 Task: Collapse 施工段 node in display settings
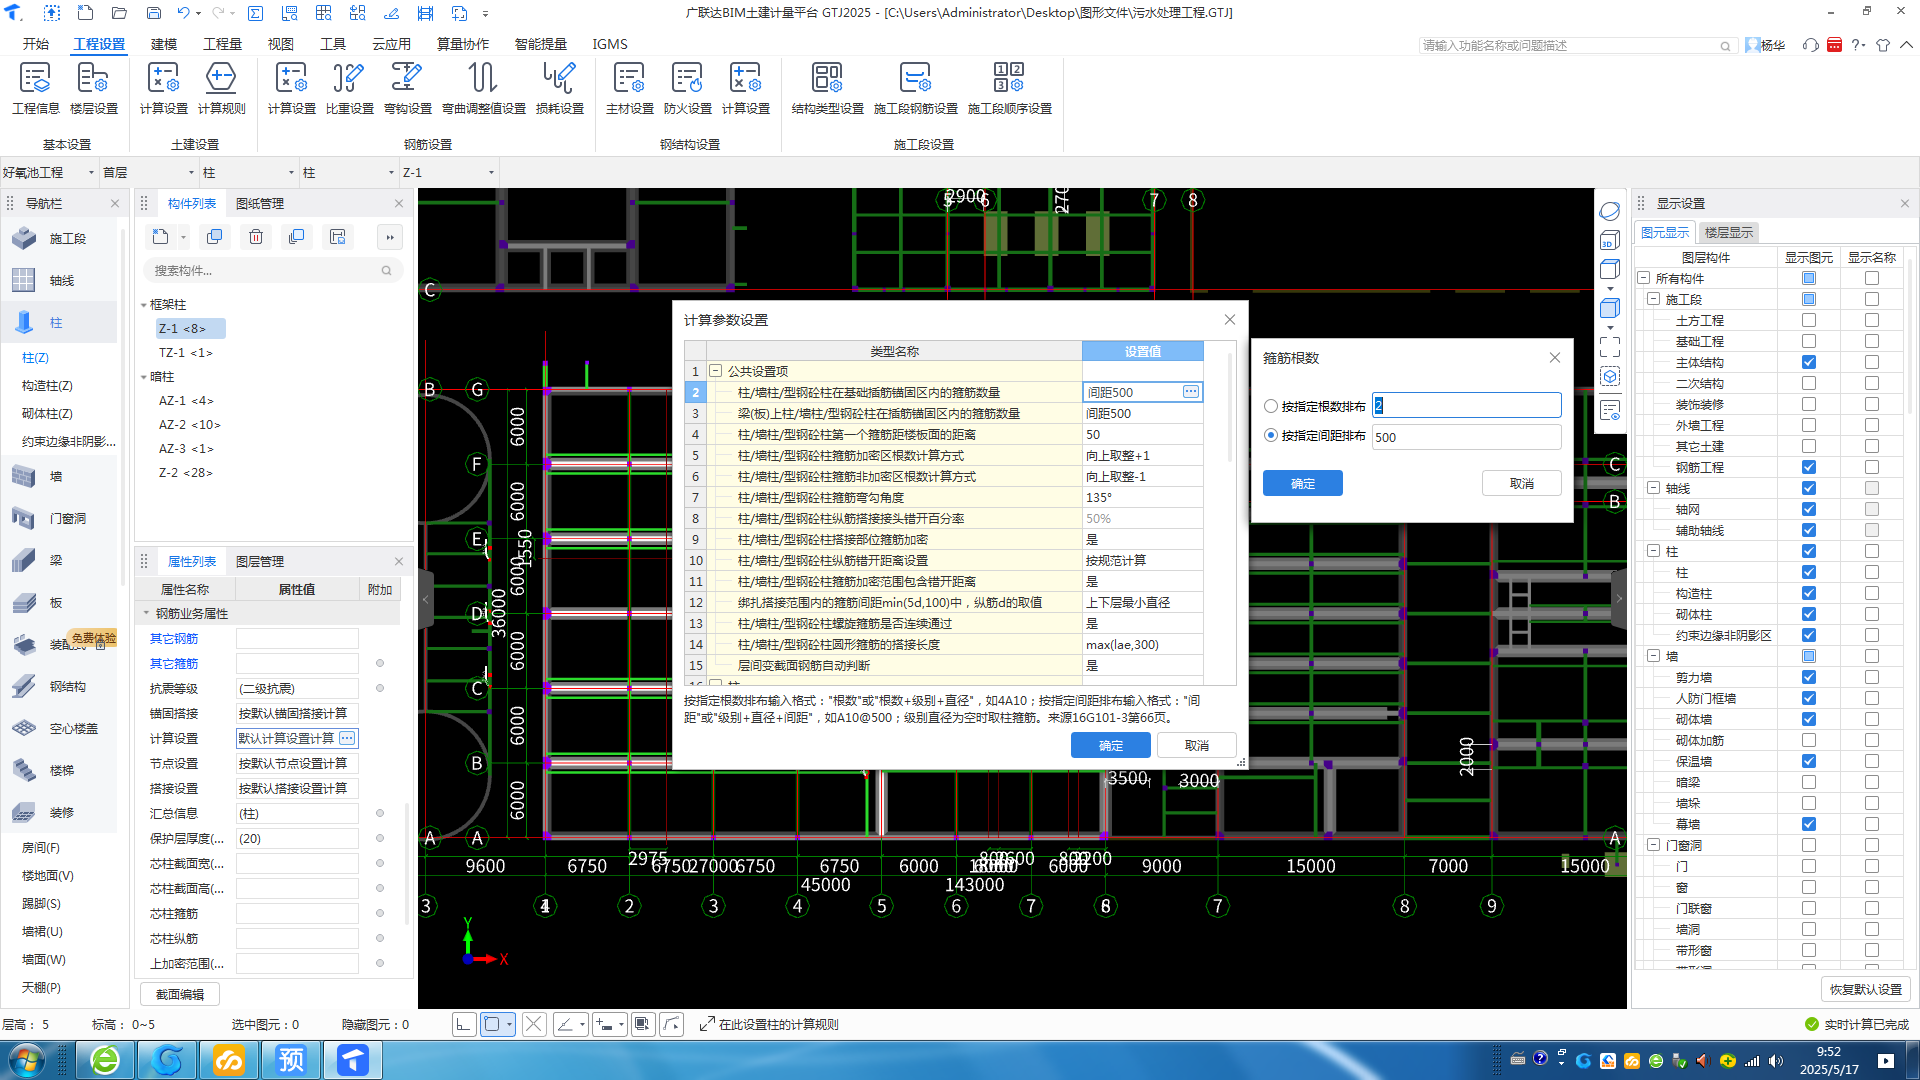1653,299
